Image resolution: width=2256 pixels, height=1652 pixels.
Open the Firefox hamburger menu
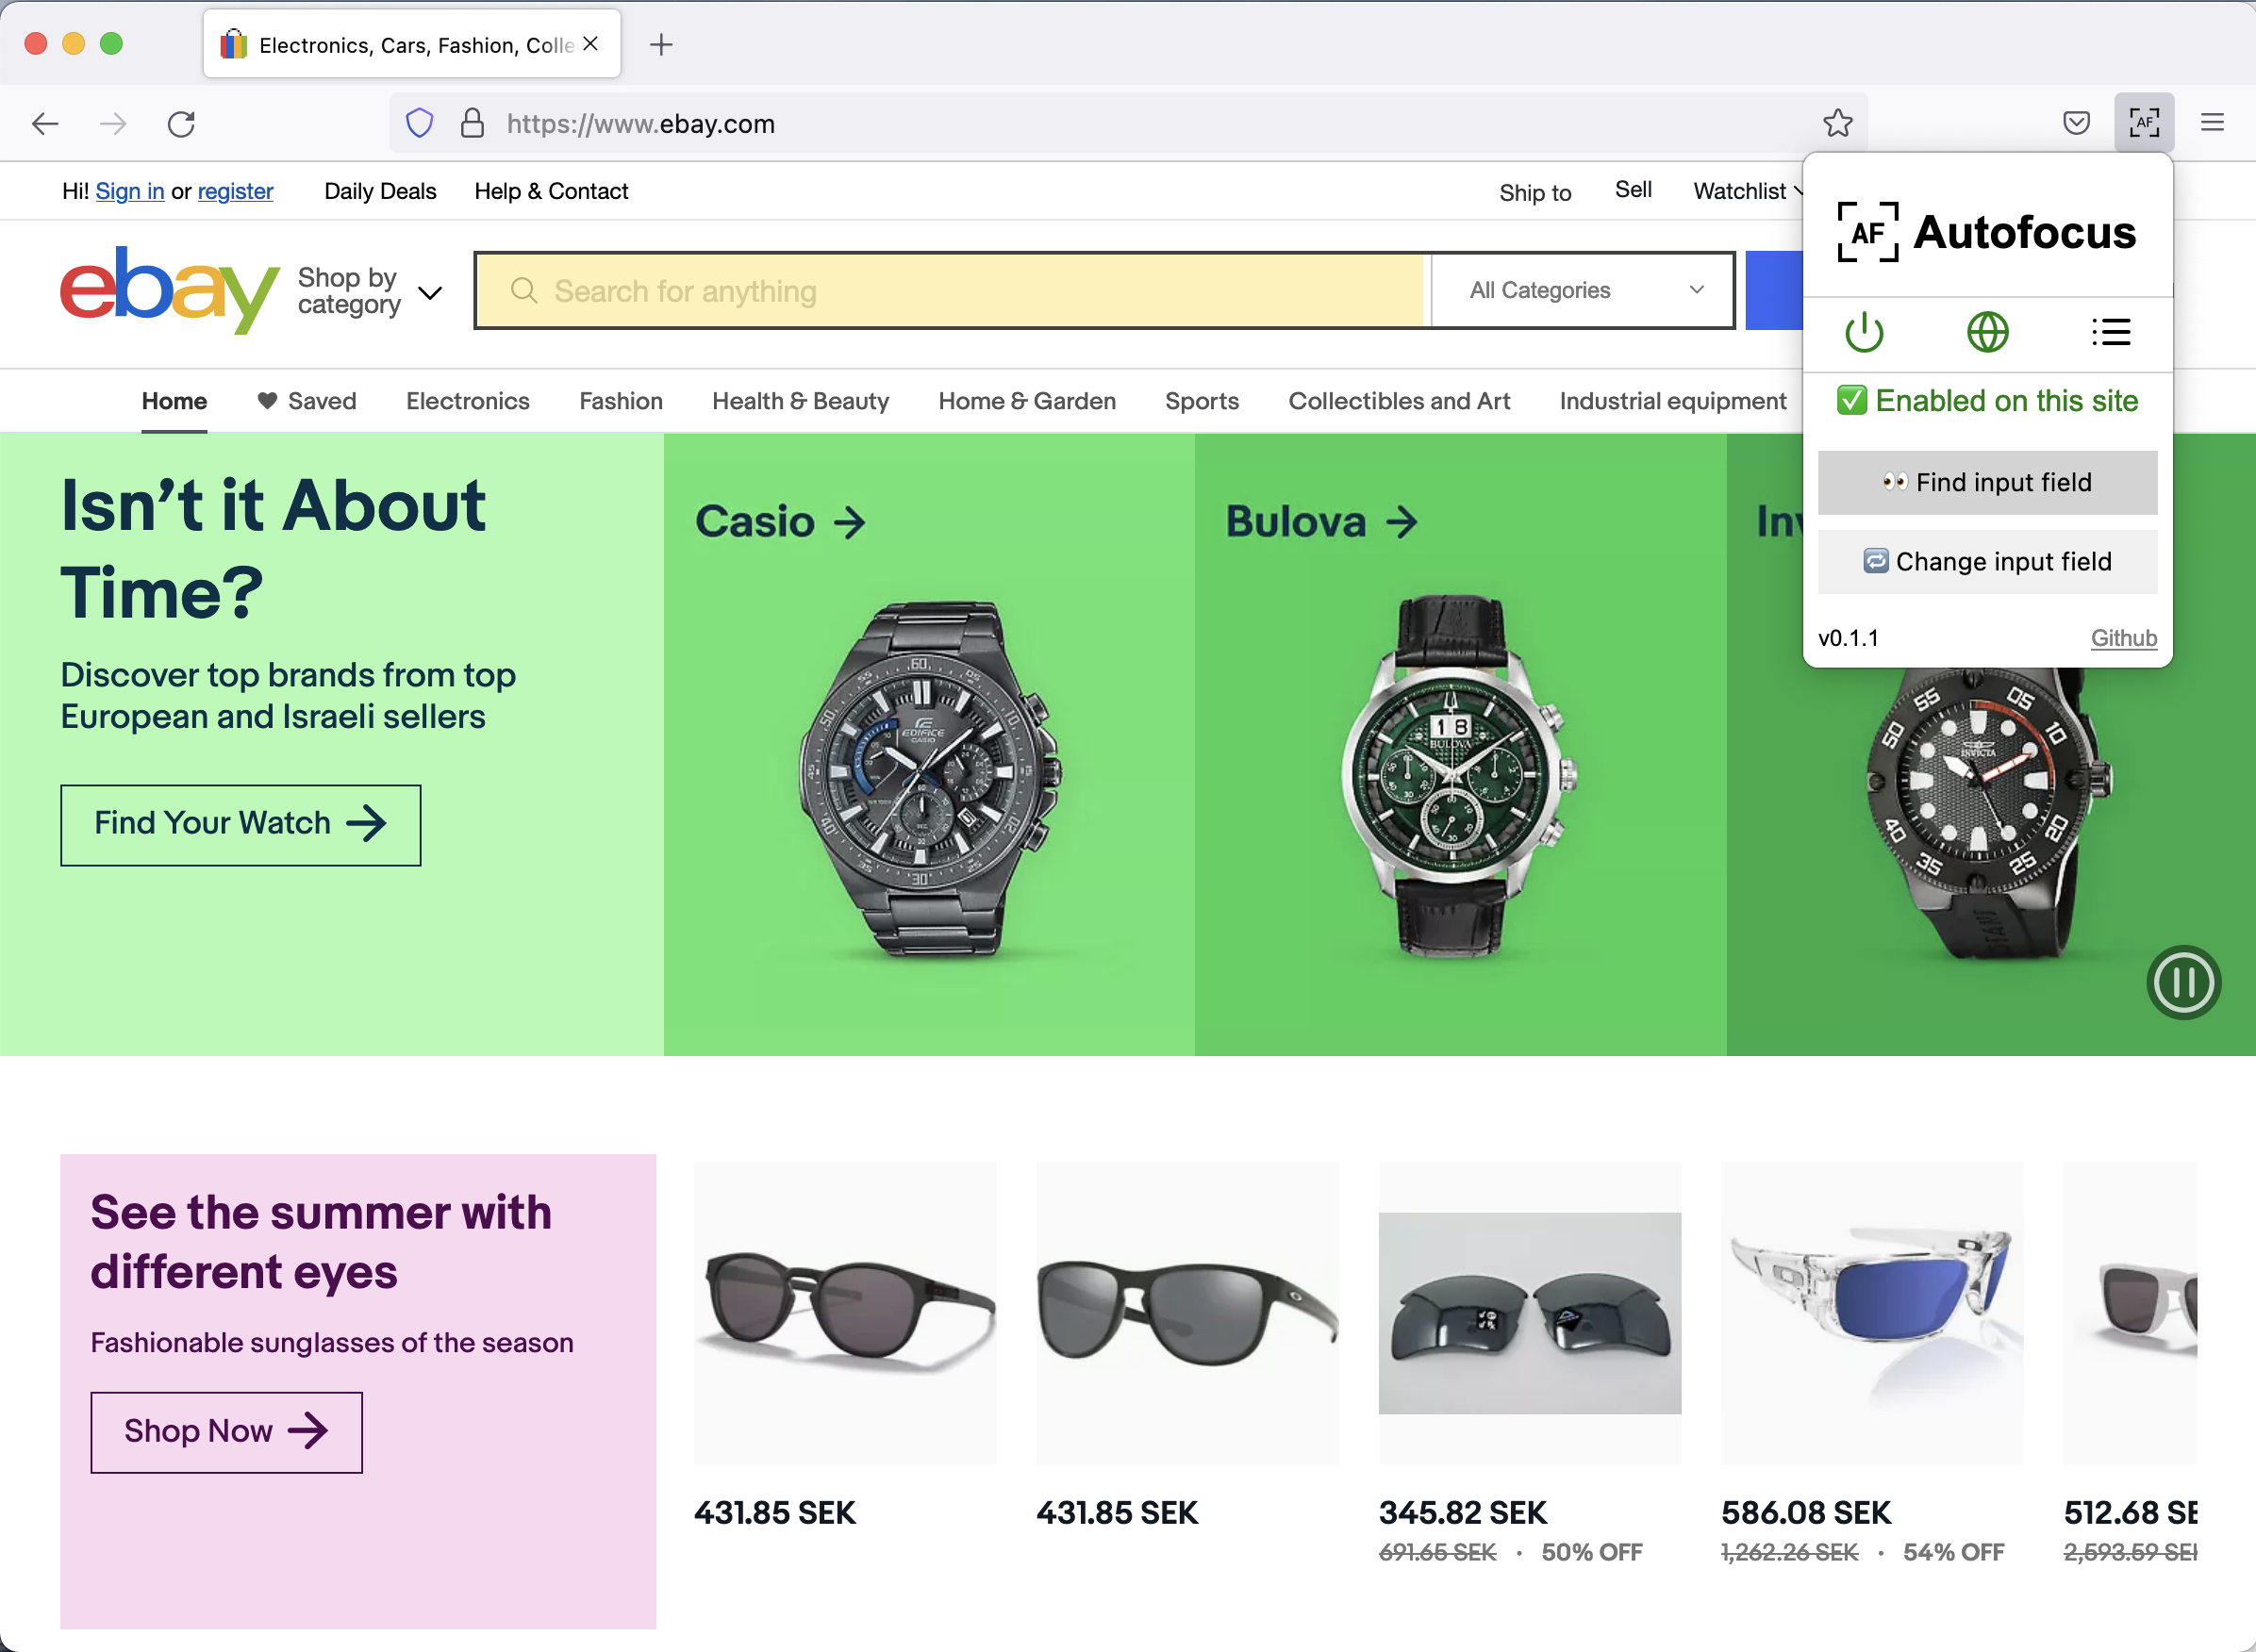2212,123
